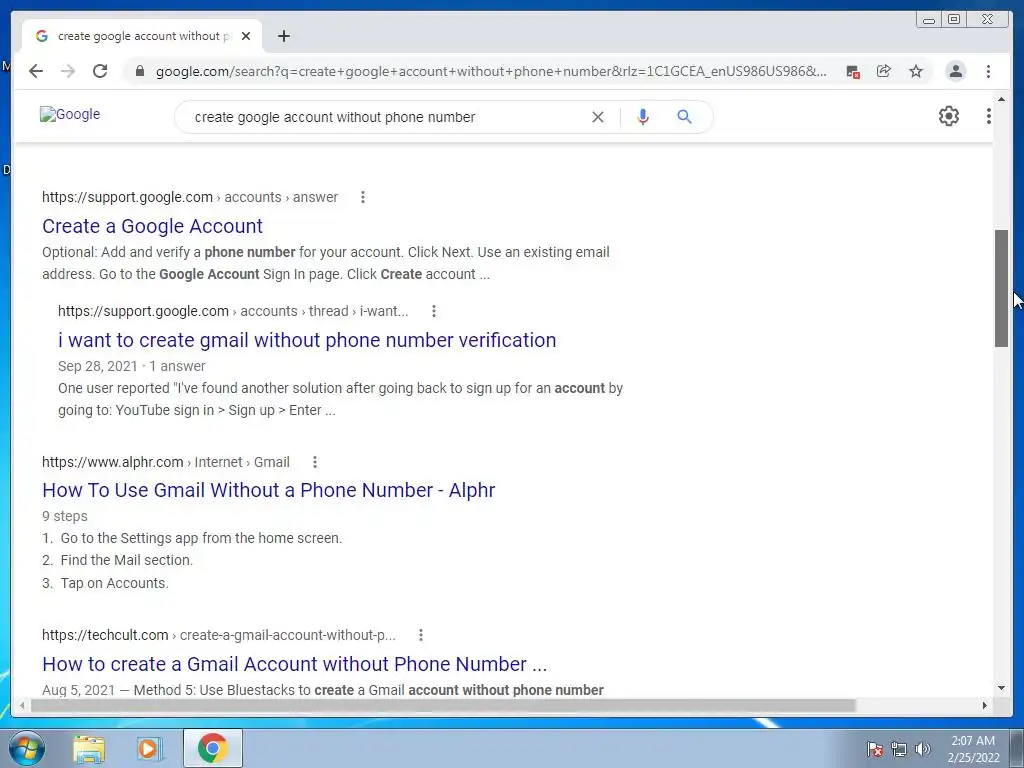Screen dimensions: 1024x768
Task: Click the Chrome taskbar button
Action: [213, 748]
